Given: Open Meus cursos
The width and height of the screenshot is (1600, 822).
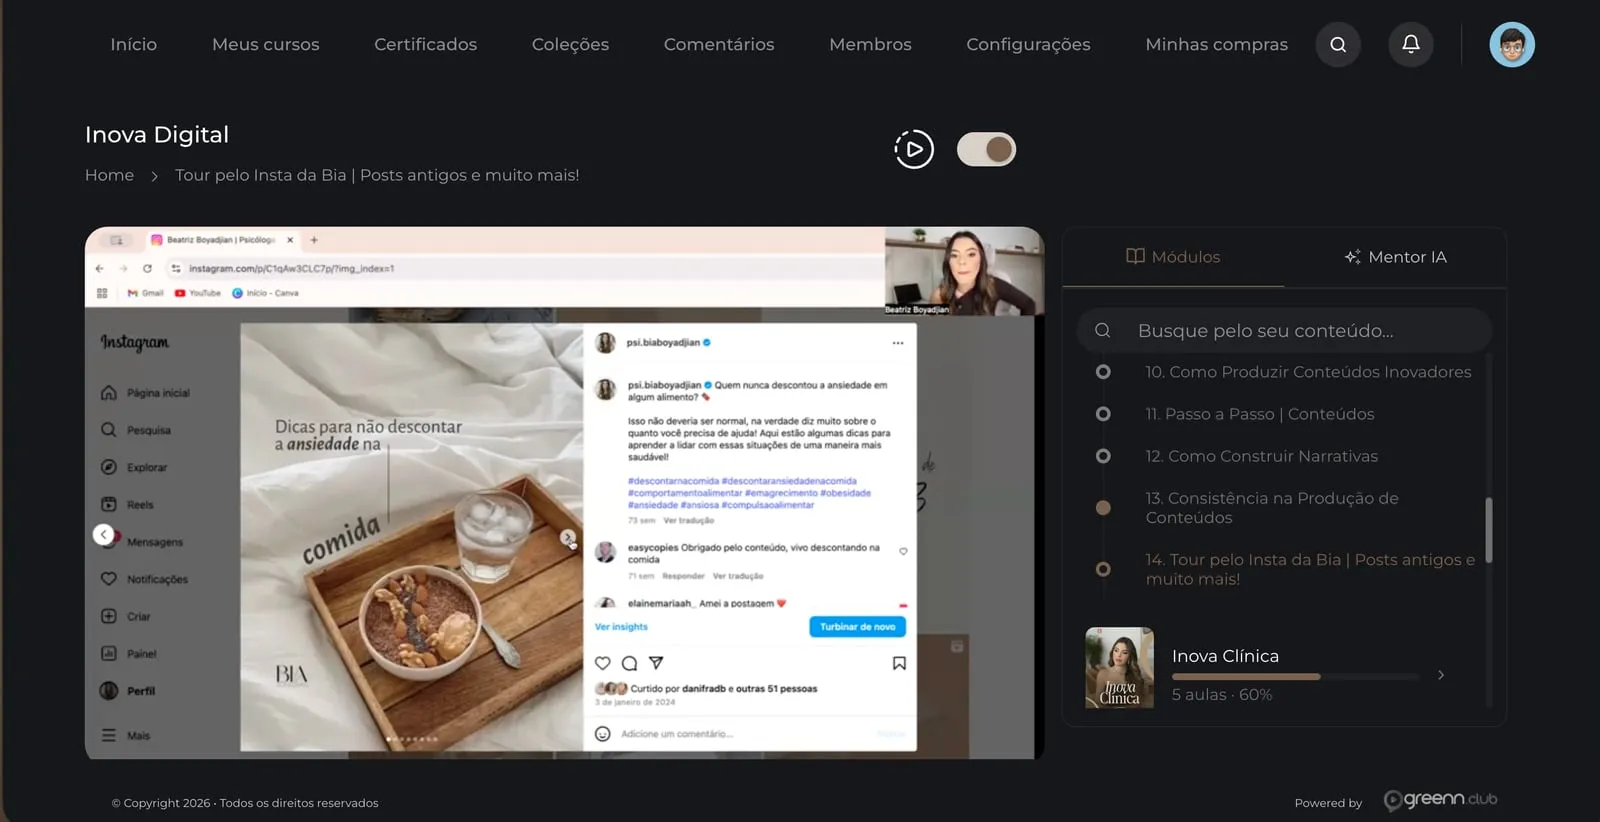Looking at the screenshot, I should (266, 44).
